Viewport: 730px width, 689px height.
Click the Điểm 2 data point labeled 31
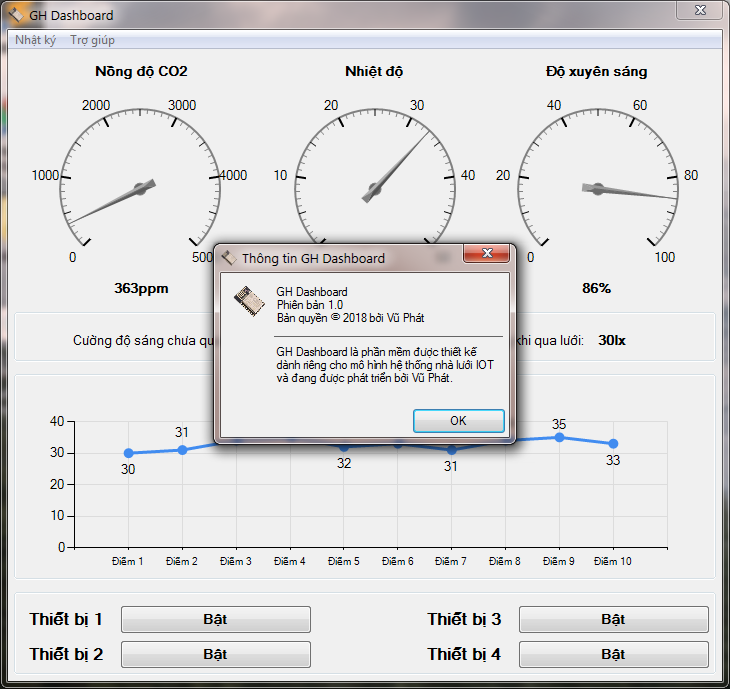tap(182, 450)
